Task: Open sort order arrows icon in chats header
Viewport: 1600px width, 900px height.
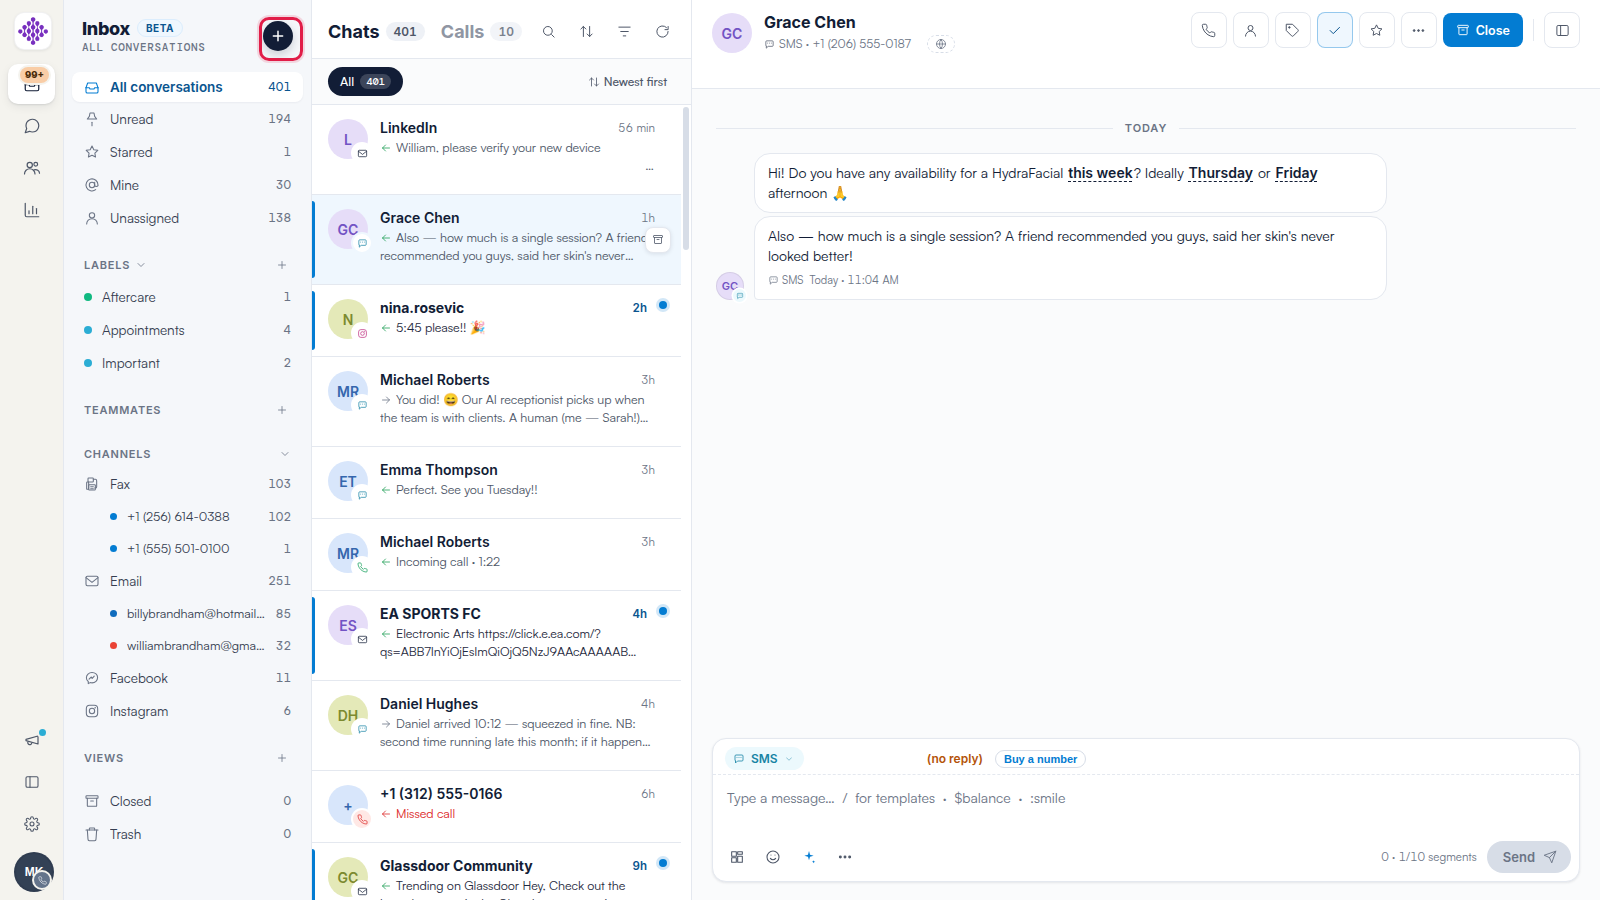Action: (586, 32)
